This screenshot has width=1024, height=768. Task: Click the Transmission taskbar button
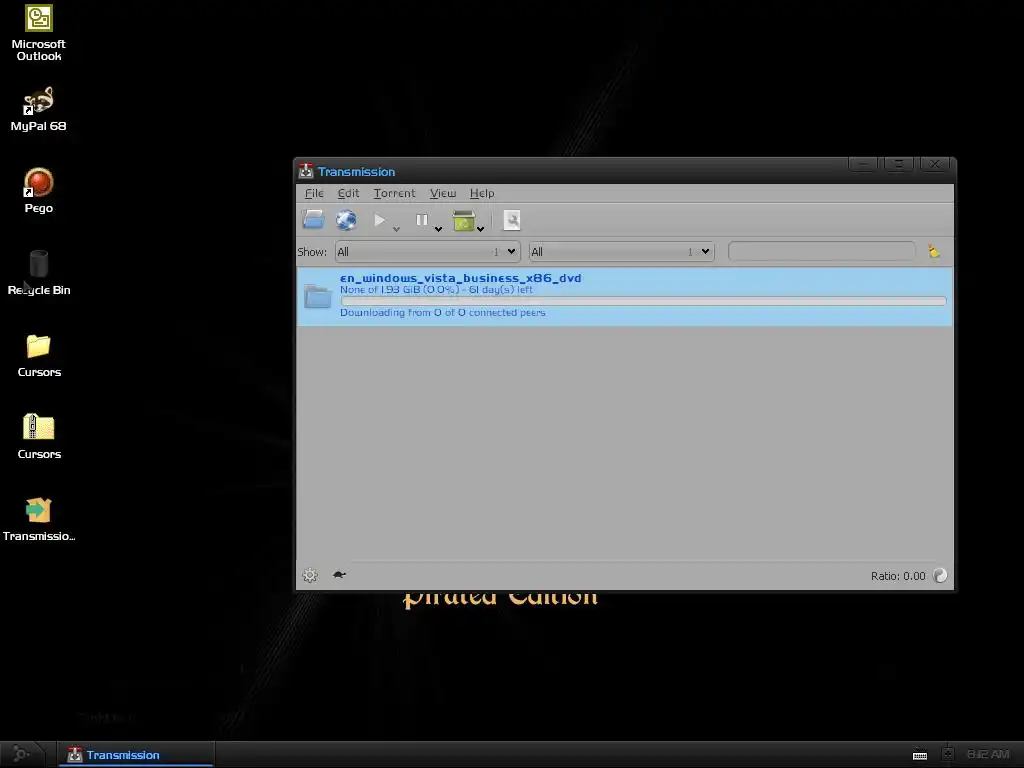(x=136, y=754)
